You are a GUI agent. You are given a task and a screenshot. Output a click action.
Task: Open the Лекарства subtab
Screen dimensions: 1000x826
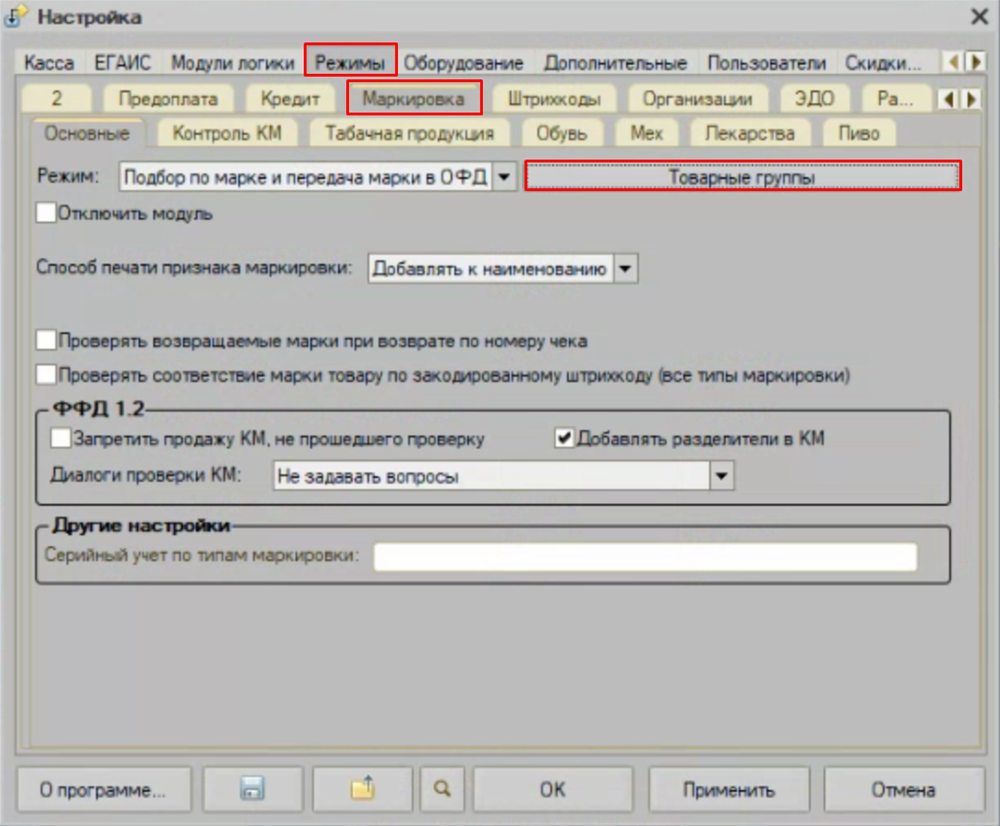pyautogui.click(x=750, y=133)
